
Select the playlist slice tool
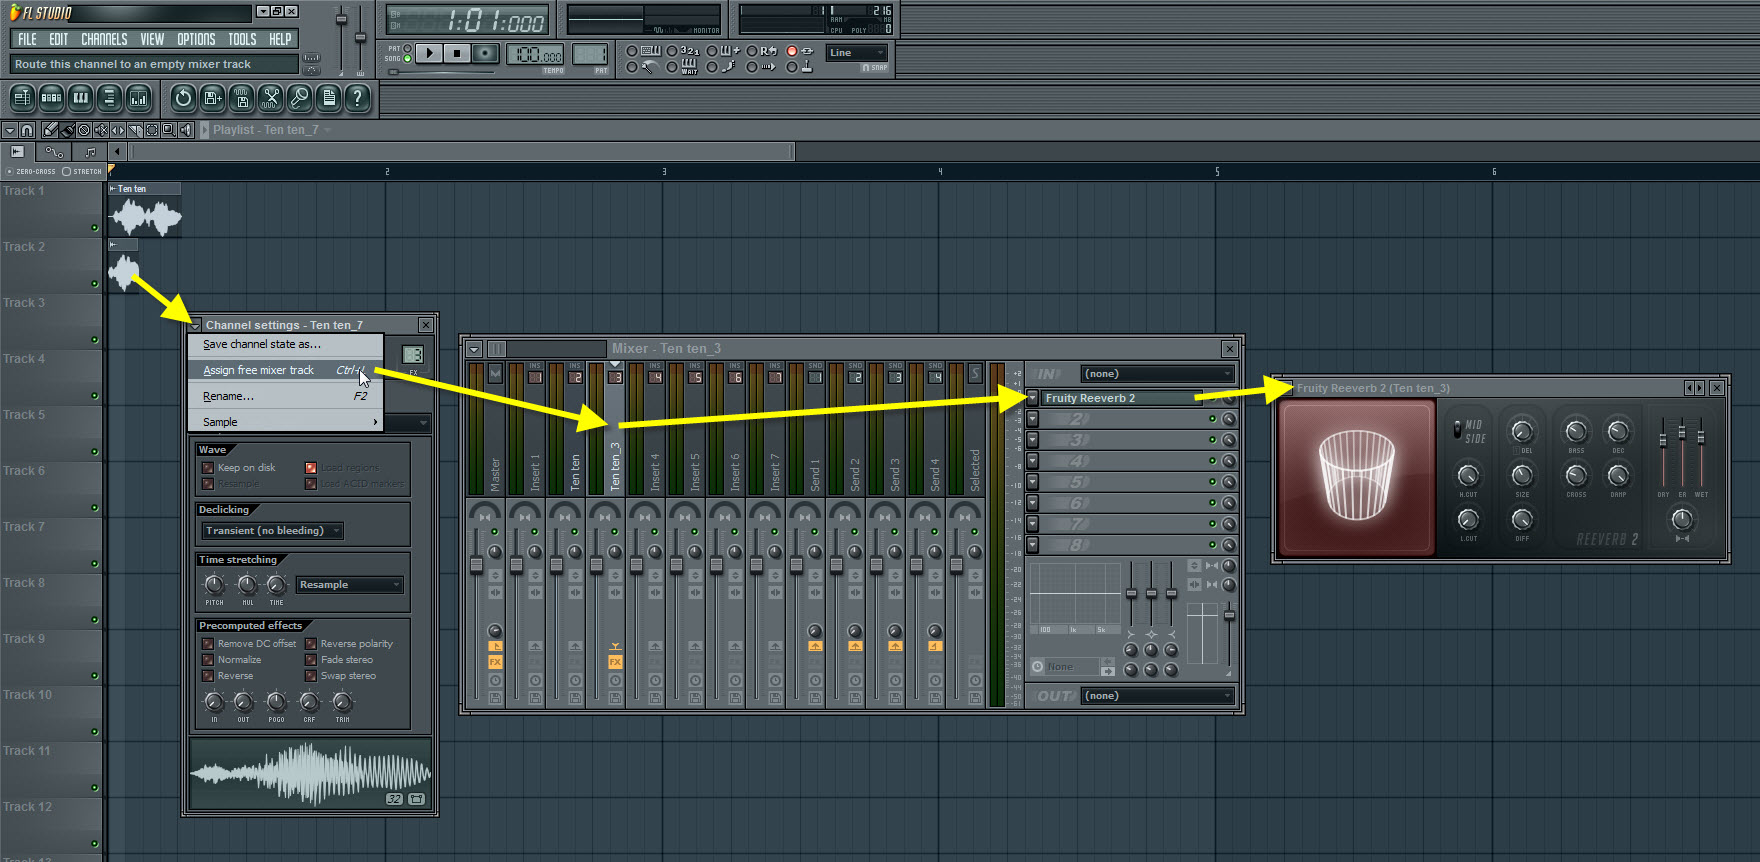pos(135,130)
